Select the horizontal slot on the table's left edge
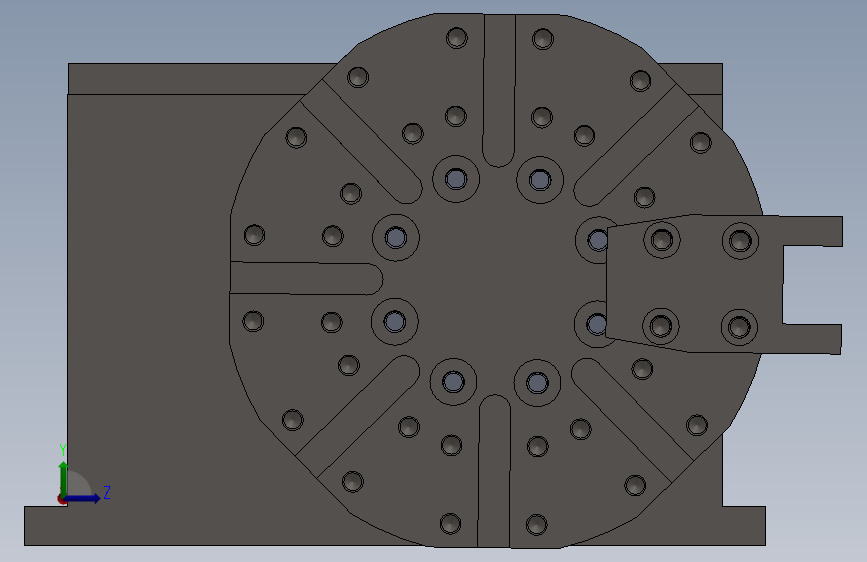This screenshot has height=562, width=867. pos(306,278)
